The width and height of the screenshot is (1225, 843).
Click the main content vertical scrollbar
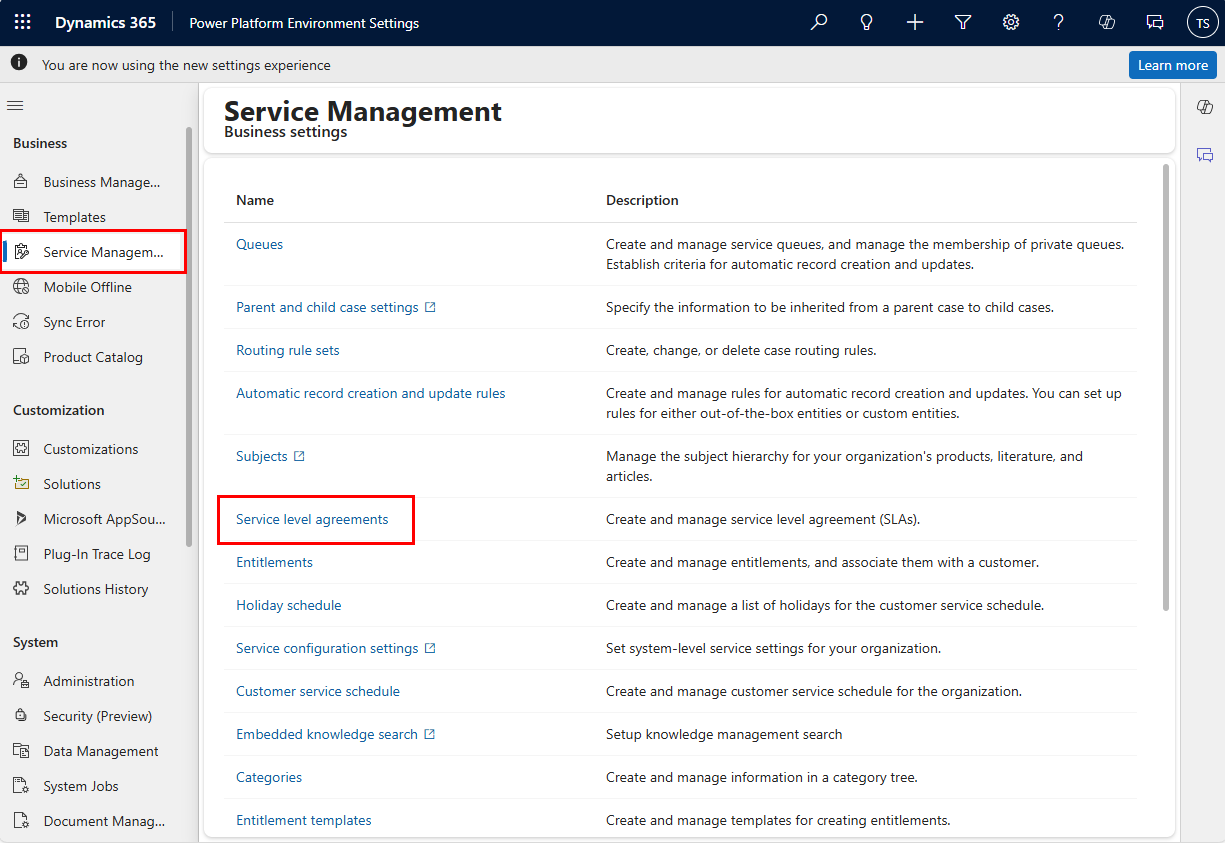pyautogui.click(x=1166, y=388)
